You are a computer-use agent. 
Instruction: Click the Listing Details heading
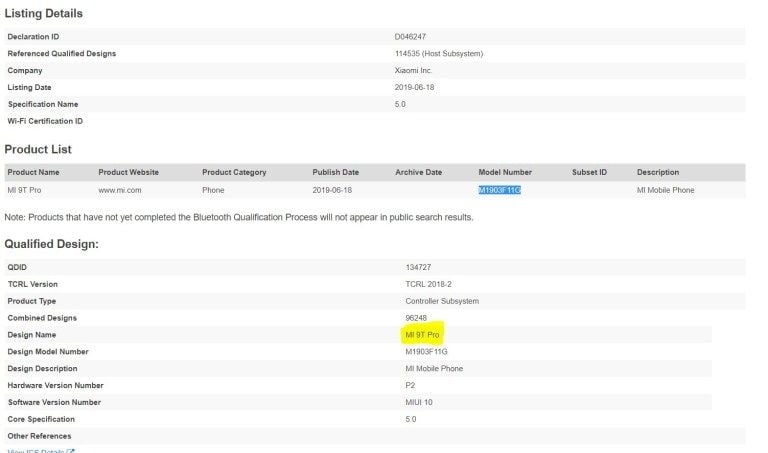coord(44,13)
